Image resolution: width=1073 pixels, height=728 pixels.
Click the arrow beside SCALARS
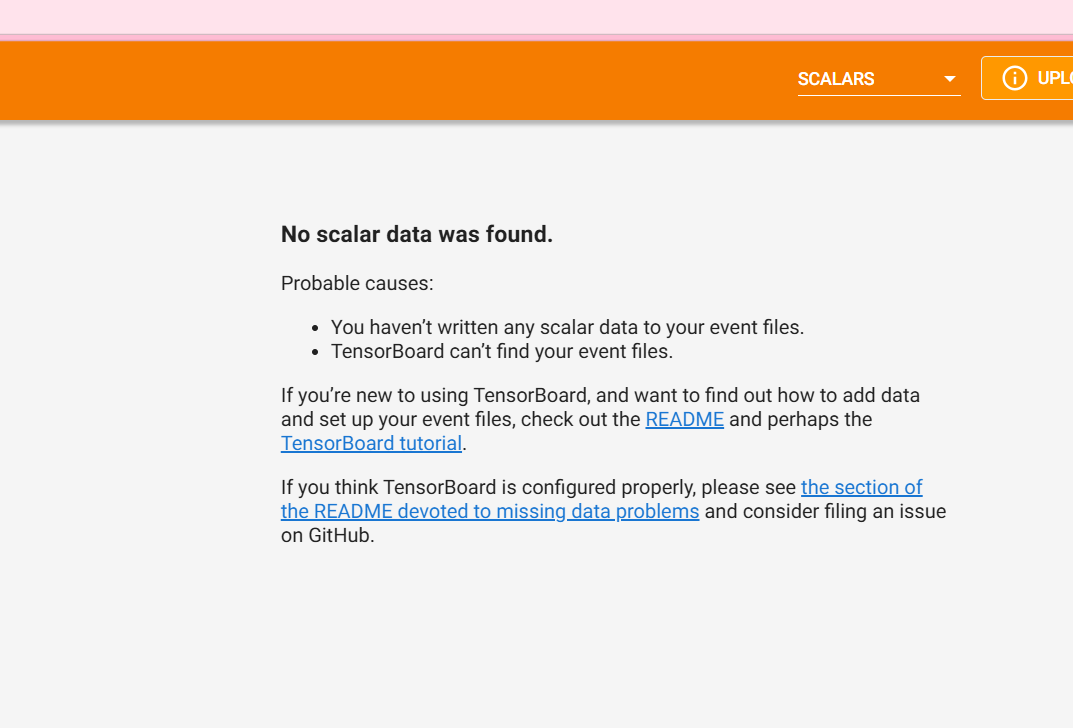tap(950, 79)
